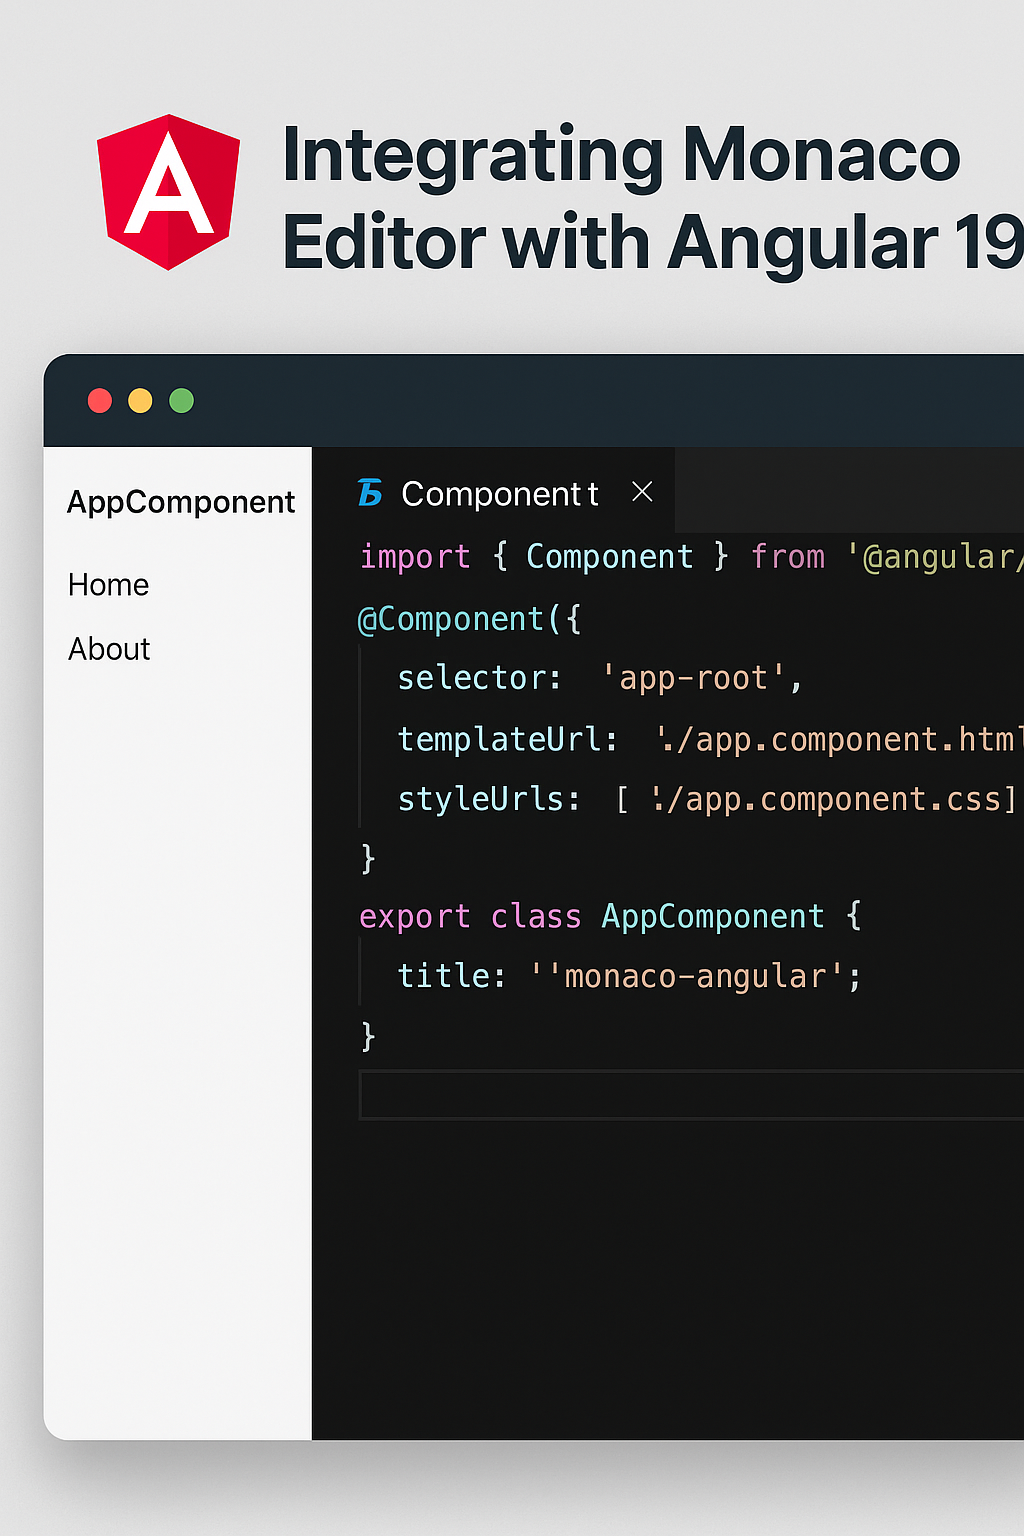Switch to the 'Component t' tab
Image resolution: width=1024 pixels, height=1536 pixels.
point(498,493)
